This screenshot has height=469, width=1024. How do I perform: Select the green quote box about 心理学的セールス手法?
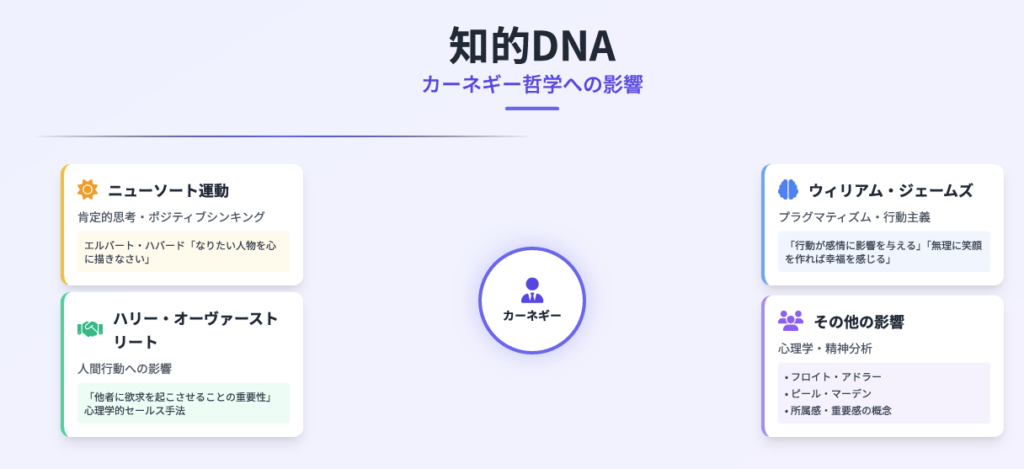click(x=184, y=403)
